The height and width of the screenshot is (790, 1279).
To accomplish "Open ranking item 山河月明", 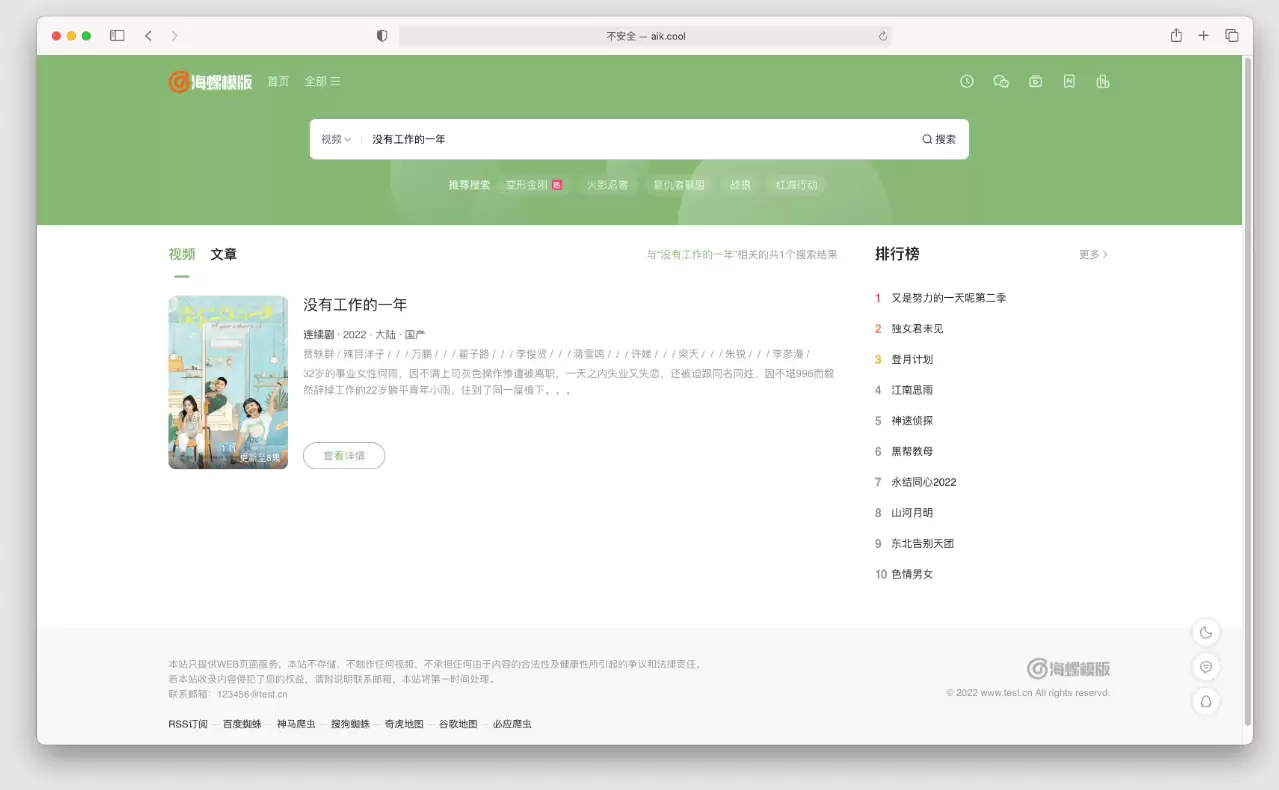I will 912,513.
